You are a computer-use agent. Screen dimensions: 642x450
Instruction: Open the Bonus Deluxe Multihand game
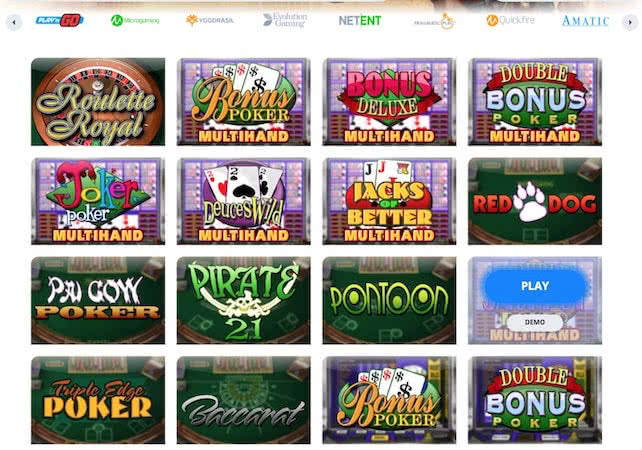tap(389, 102)
